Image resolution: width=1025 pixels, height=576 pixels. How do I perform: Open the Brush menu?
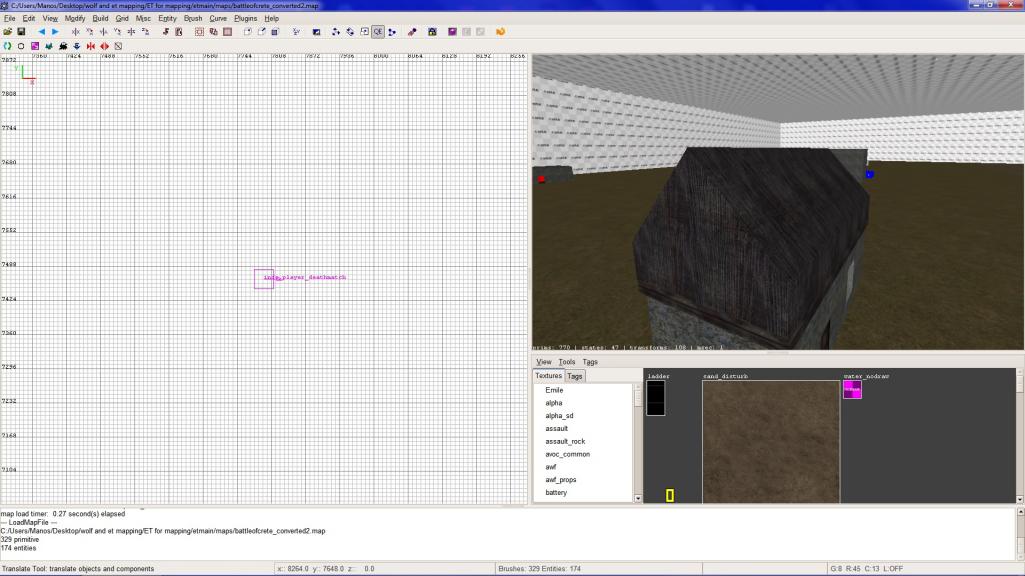point(193,18)
